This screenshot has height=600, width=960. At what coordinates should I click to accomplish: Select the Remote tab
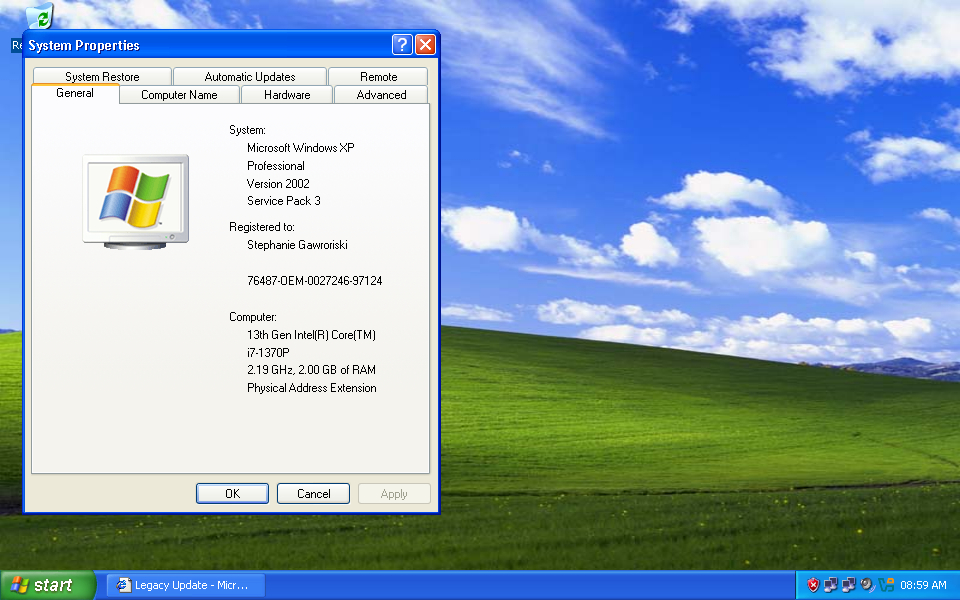(378, 77)
